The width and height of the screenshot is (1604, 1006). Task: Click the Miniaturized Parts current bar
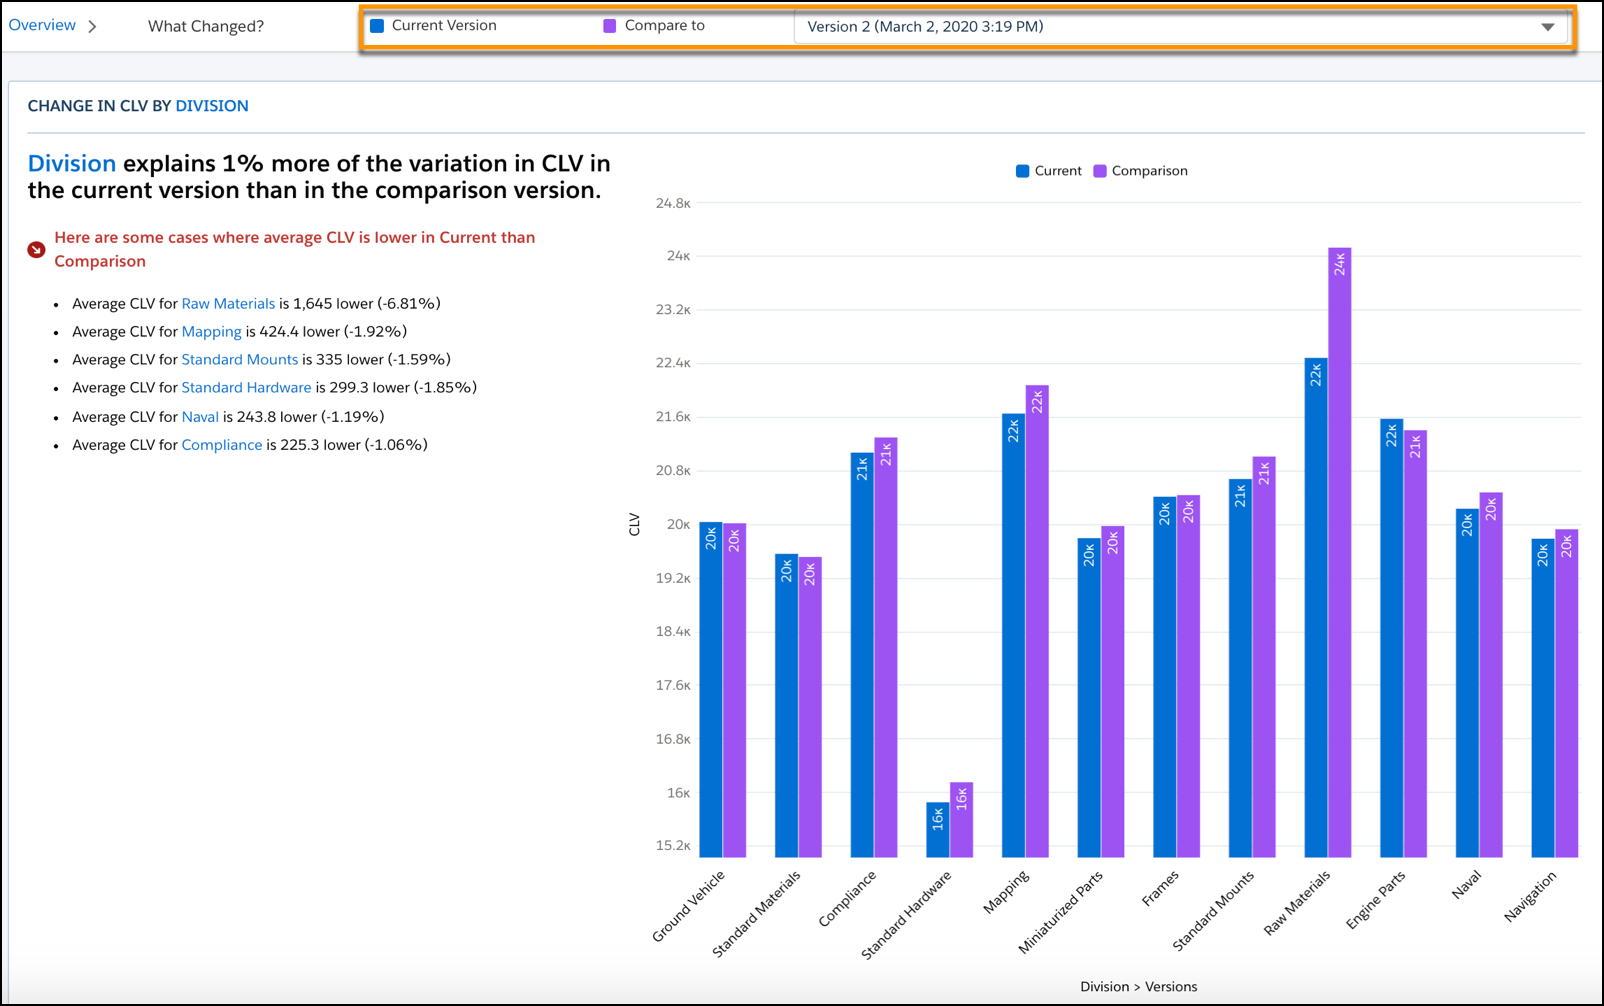1089,697
